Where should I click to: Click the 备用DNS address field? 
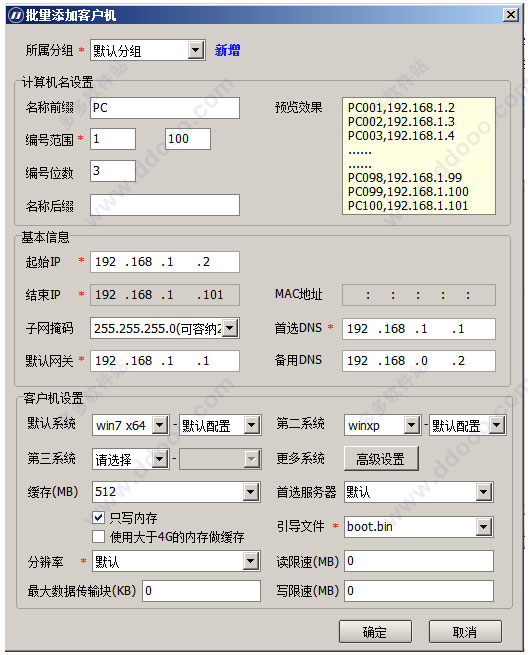(419, 361)
